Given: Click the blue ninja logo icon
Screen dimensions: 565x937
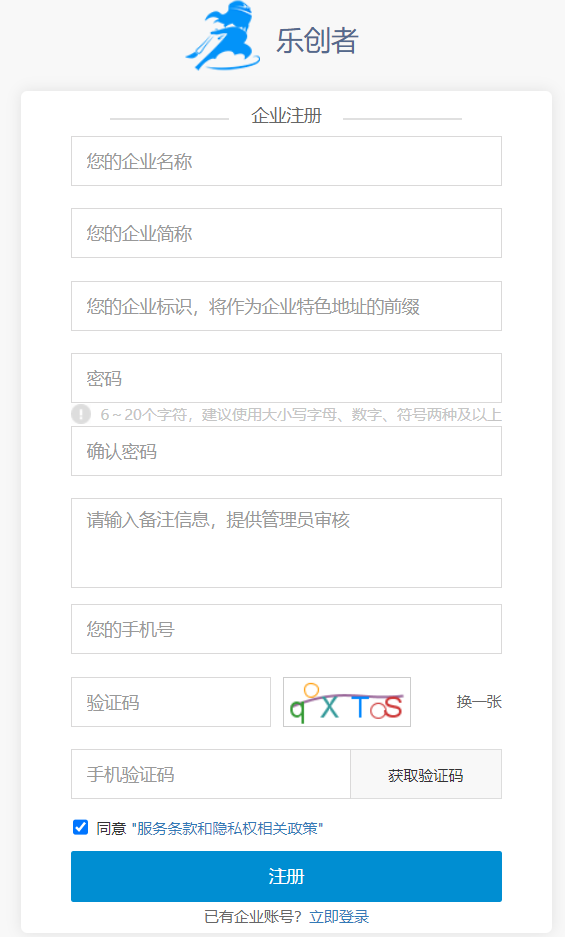Looking at the screenshot, I should point(223,36).
